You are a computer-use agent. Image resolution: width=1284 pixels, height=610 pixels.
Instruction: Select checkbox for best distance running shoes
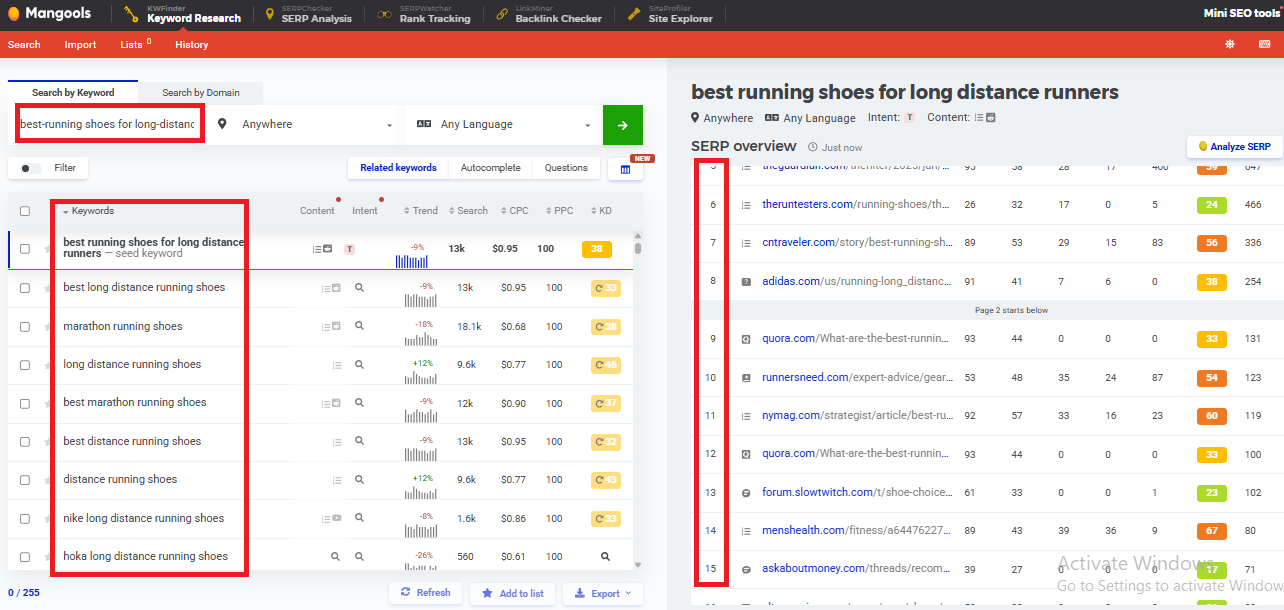[x=25, y=441]
